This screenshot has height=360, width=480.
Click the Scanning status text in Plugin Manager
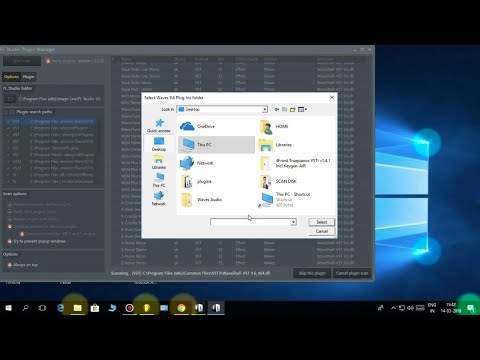pos(190,273)
